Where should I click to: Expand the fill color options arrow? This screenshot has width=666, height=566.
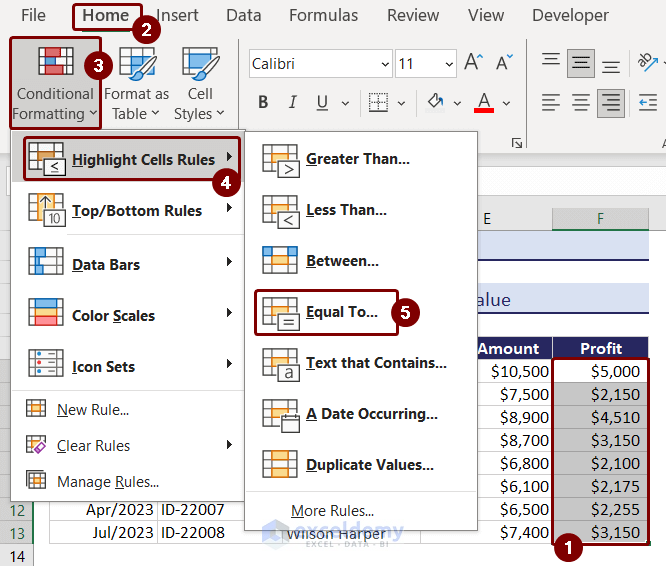[457, 103]
